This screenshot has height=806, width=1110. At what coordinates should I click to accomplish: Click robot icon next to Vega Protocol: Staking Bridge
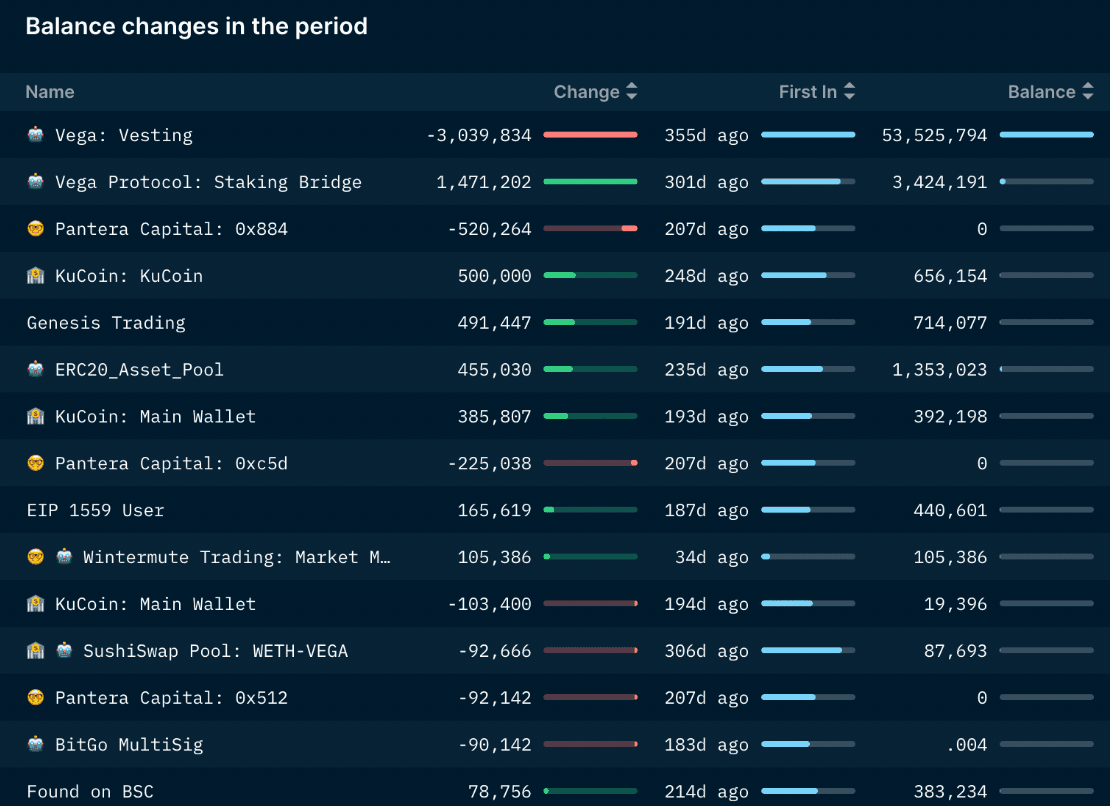[36, 182]
